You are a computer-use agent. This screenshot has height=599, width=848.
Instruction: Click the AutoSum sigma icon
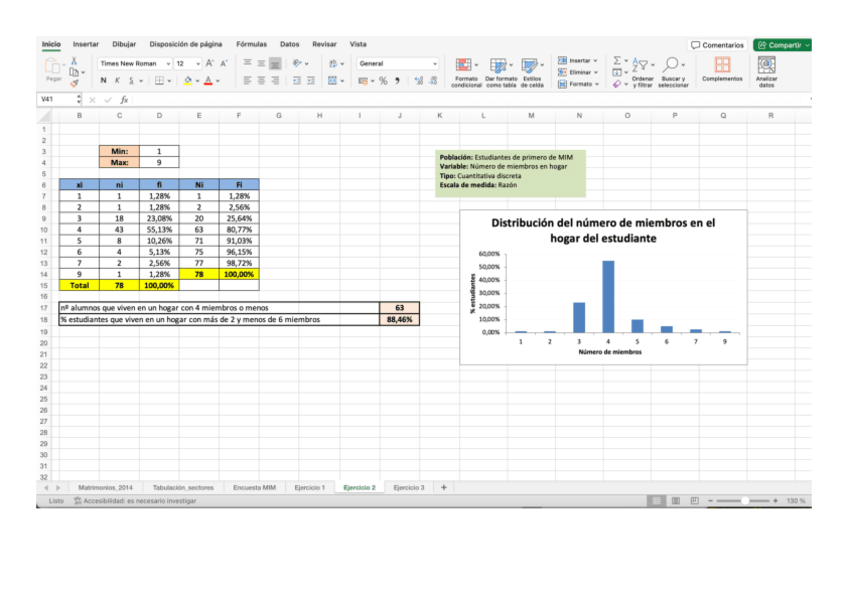click(x=617, y=61)
